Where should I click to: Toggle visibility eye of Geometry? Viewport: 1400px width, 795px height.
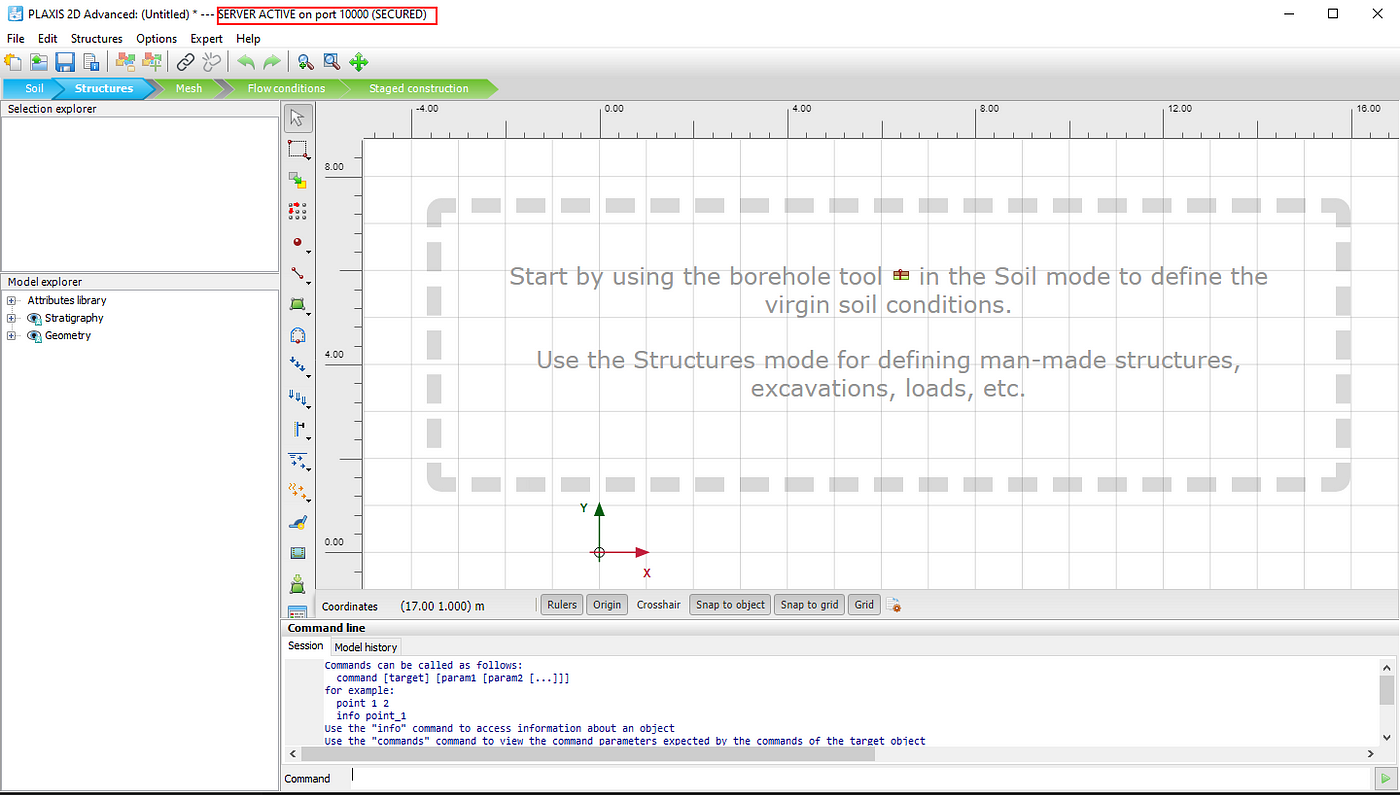coord(34,336)
